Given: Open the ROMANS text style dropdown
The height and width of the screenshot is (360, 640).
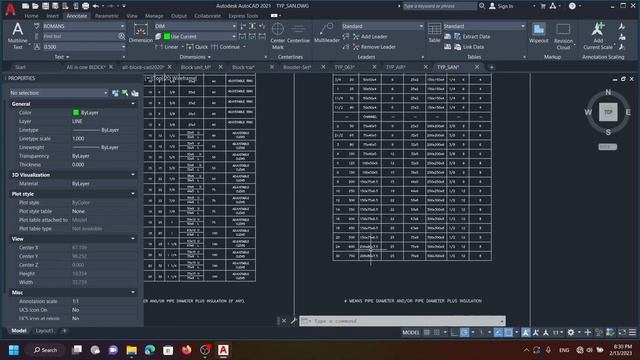Looking at the screenshot, I should [x=84, y=26].
